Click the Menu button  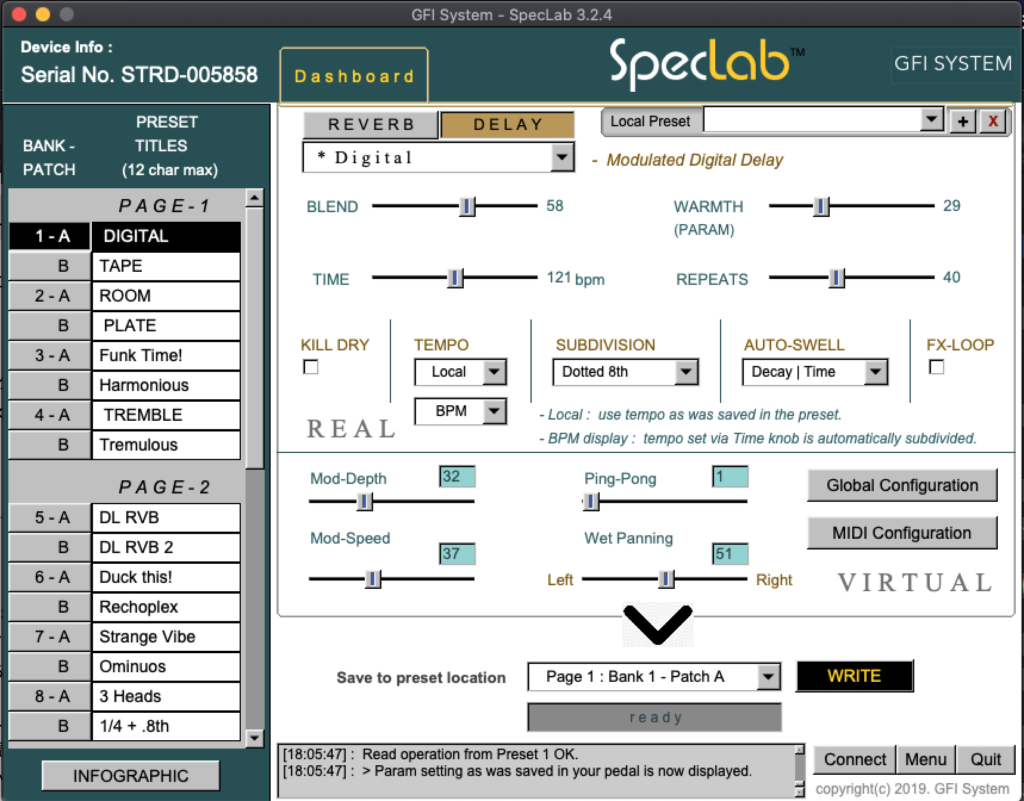coord(925,759)
